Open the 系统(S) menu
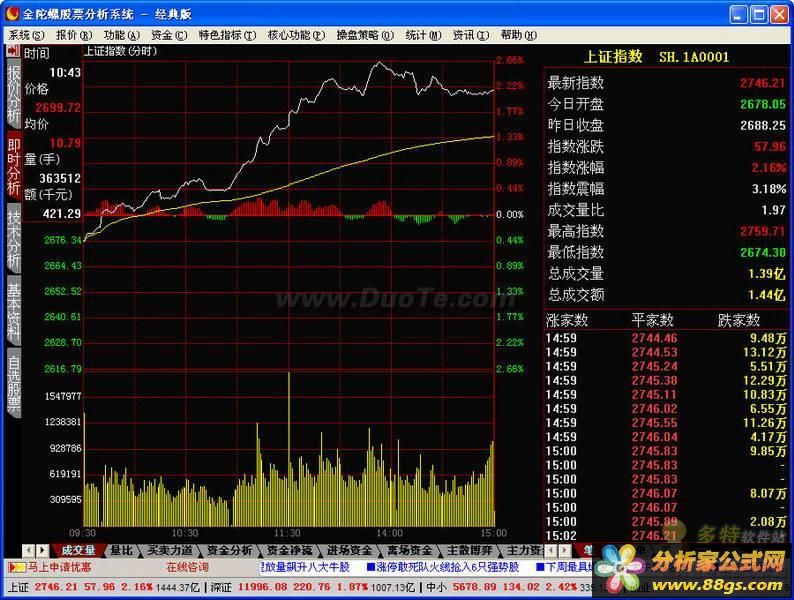794x600 pixels. tap(26, 35)
